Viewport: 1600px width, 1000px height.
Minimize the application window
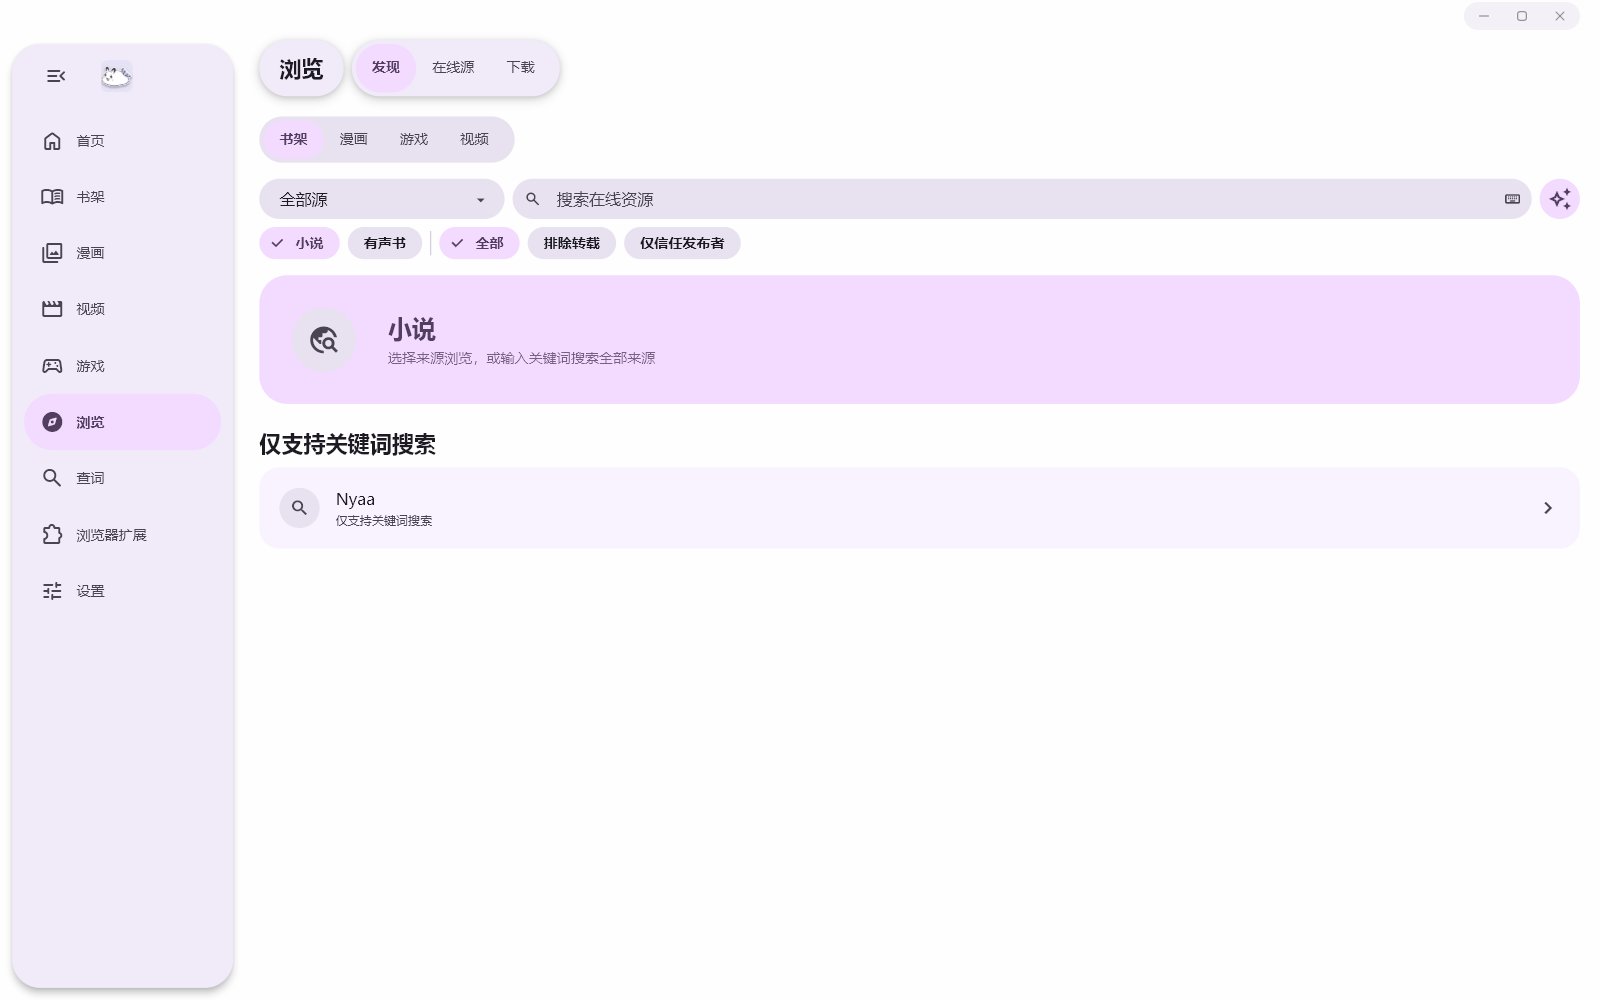(x=1484, y=16)
